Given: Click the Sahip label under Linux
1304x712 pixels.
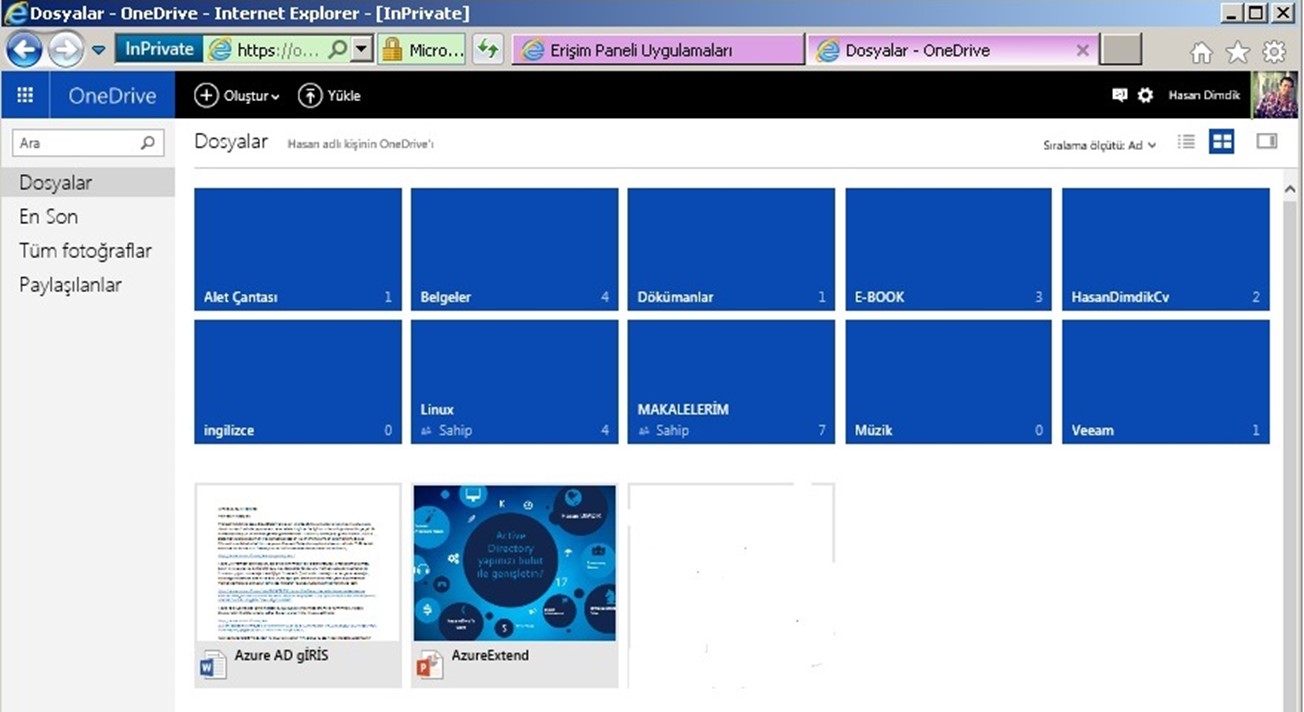Looking at the screenshot, I should point(455,430).
